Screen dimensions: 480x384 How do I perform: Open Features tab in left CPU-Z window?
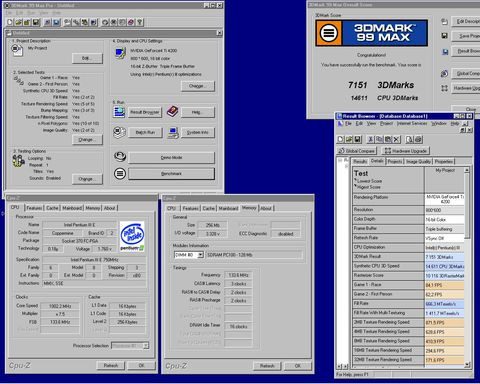pyautogui.click(x=34, y=208)
